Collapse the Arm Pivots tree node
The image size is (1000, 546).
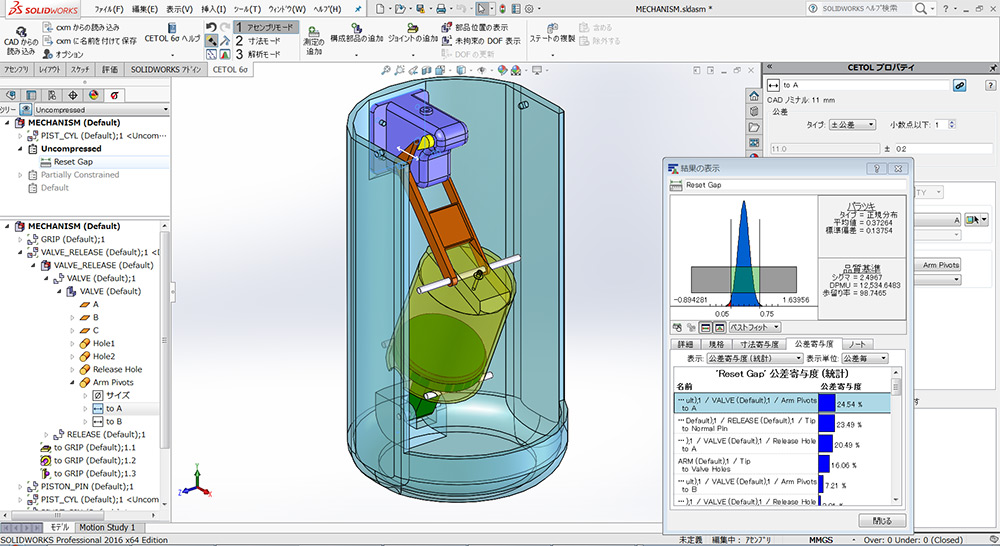click(x=72, y=383)
